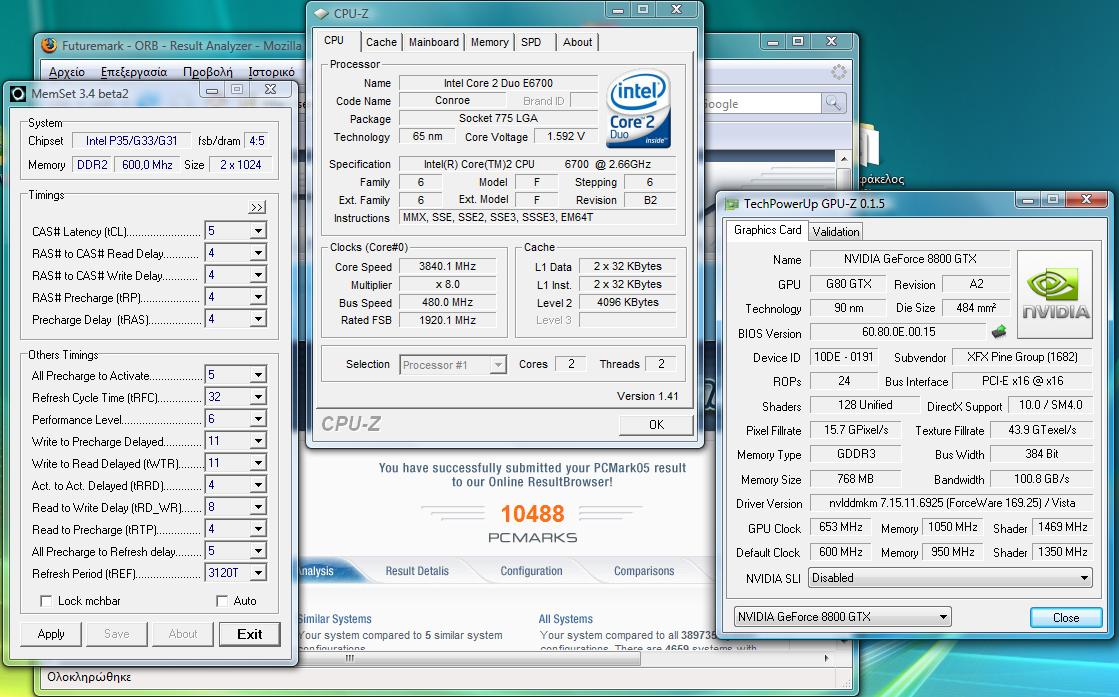Open the NVIDIA SLI dropdown in GPU-Z
This screenshot has width=1119, height=697.
pyautogui.click(x=1083, y=578)
